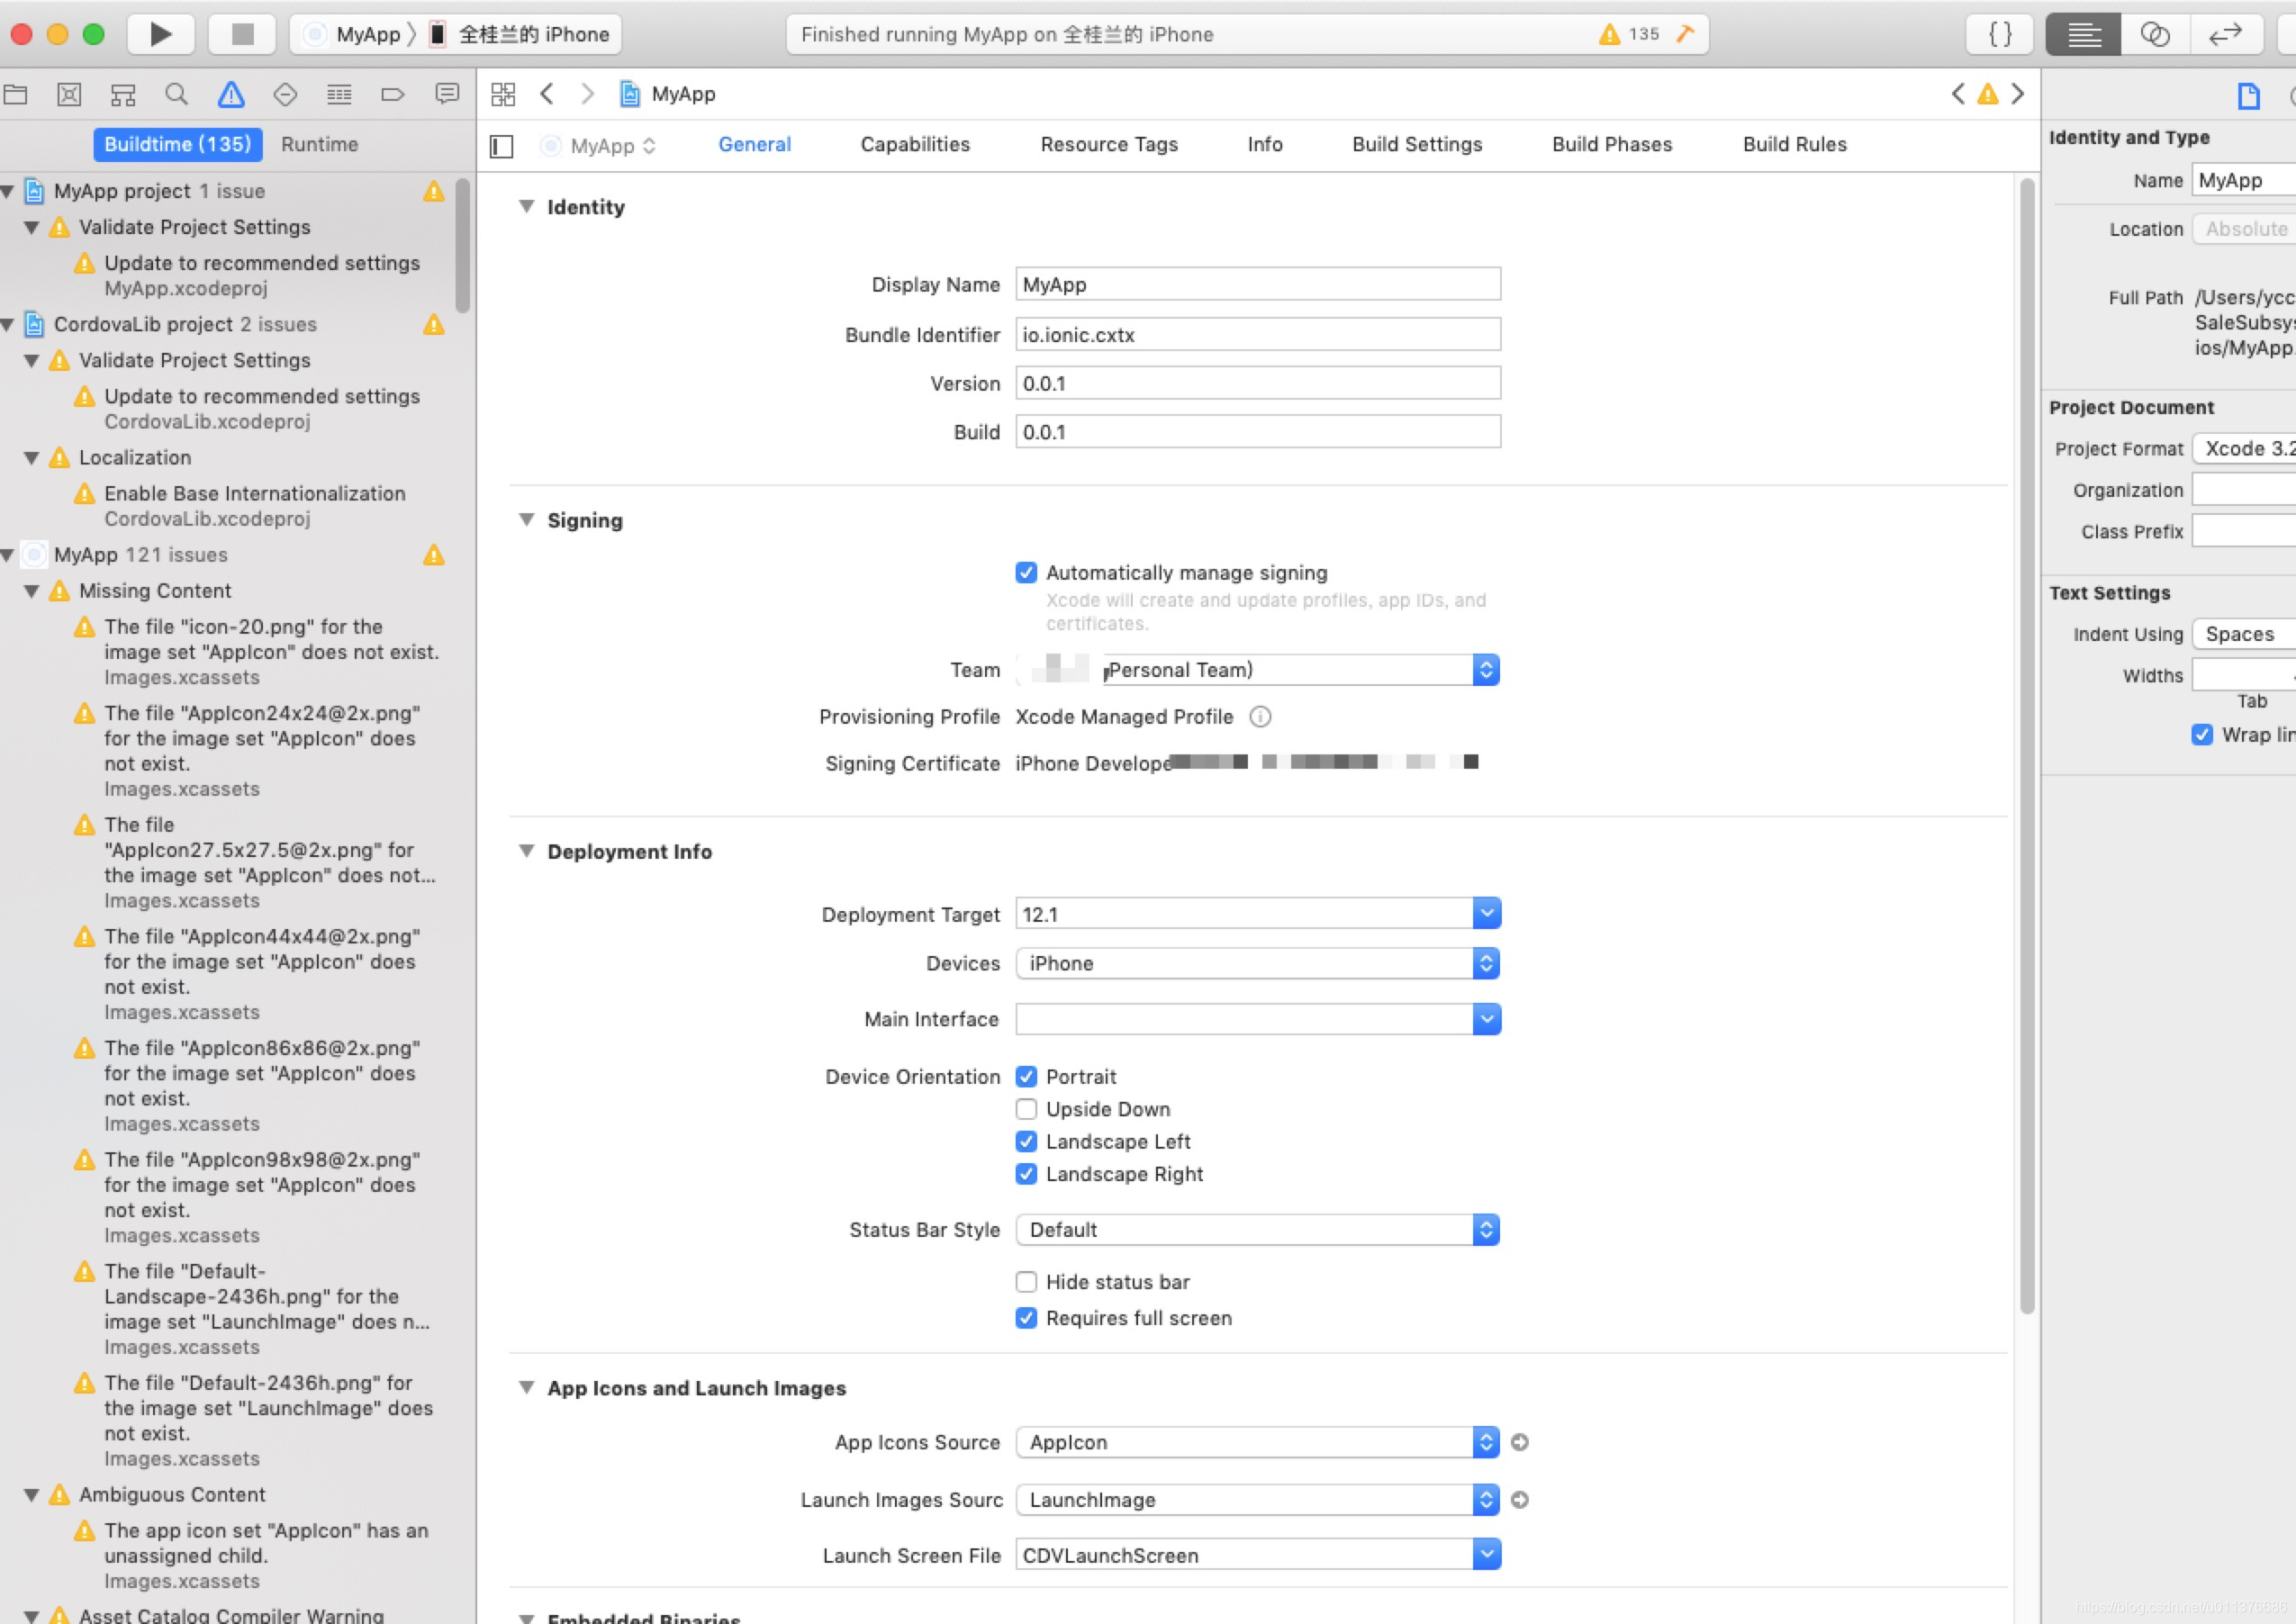Image resolution: width=2296 pixels, height=1624 pixels.
Task: Toggle the Wrap lines checkbox in inspector
Action: [x=2202, y=735]
